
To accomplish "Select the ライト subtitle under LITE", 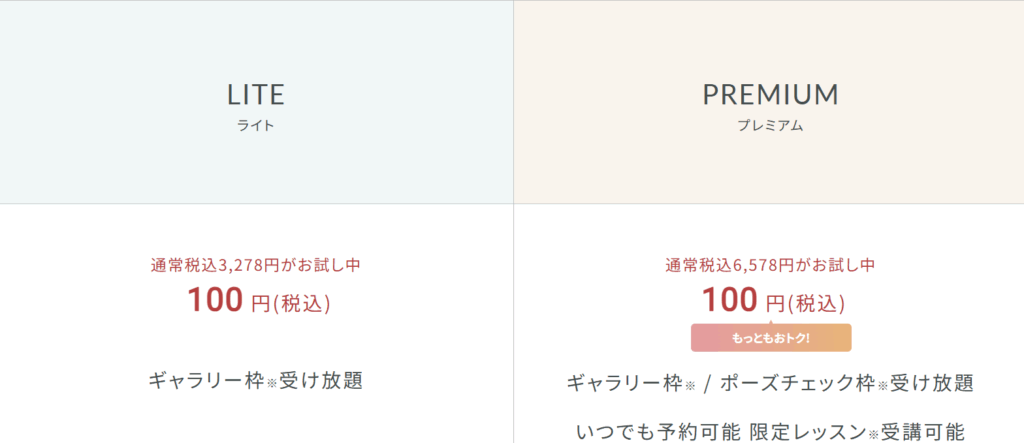I will (x=256, y=126).
